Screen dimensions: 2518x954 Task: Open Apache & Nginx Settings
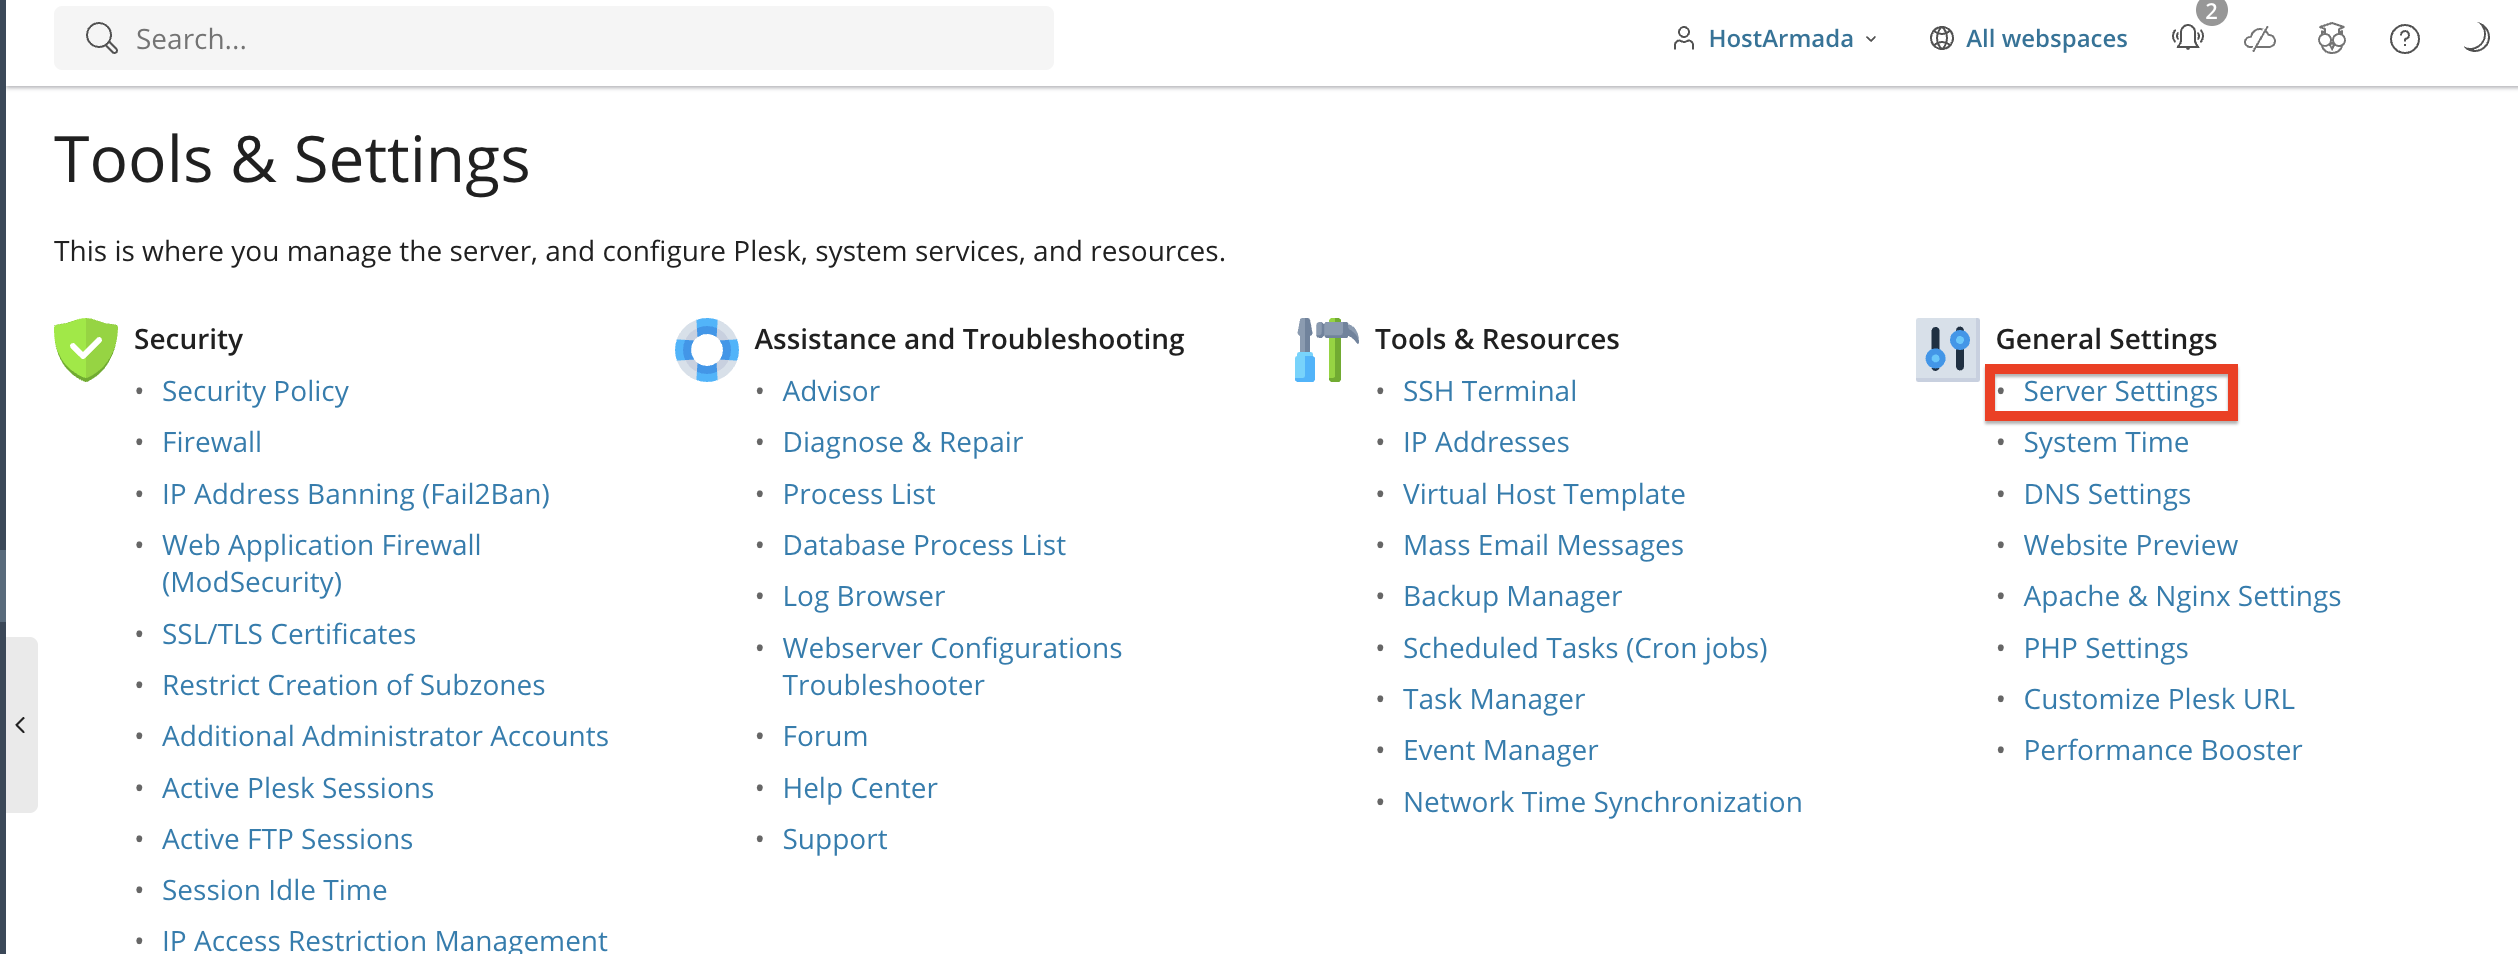click(2182, 596)
